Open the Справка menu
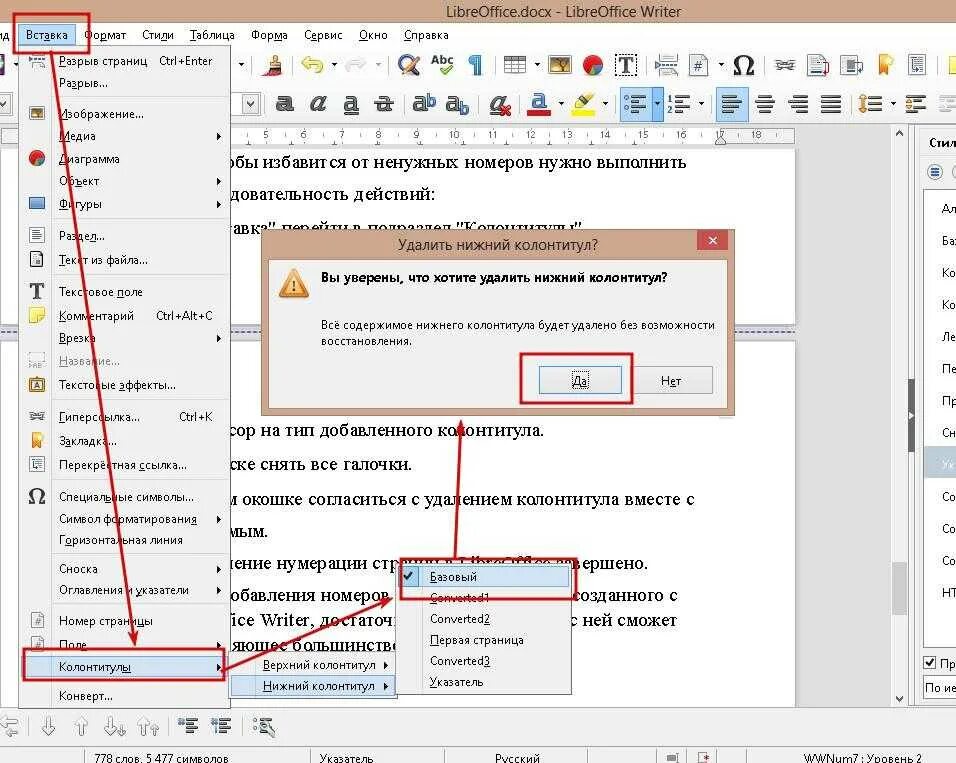This screenshot has height=763, width=956. (426, 35)
